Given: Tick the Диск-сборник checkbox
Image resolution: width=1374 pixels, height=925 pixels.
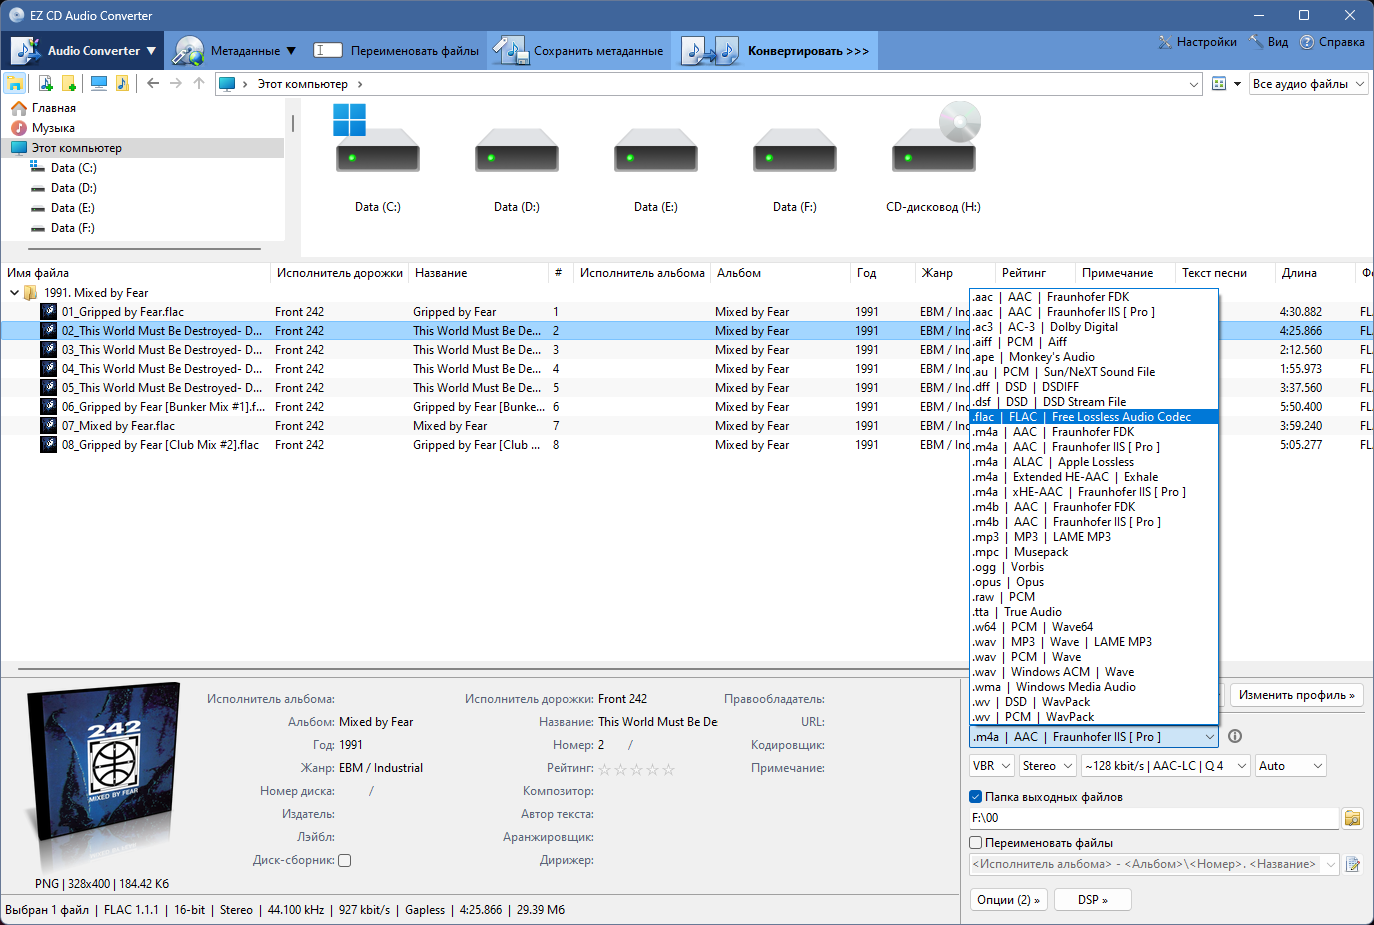Looking at the screenshot, I should pyautogui.click(x=344, y=860).
